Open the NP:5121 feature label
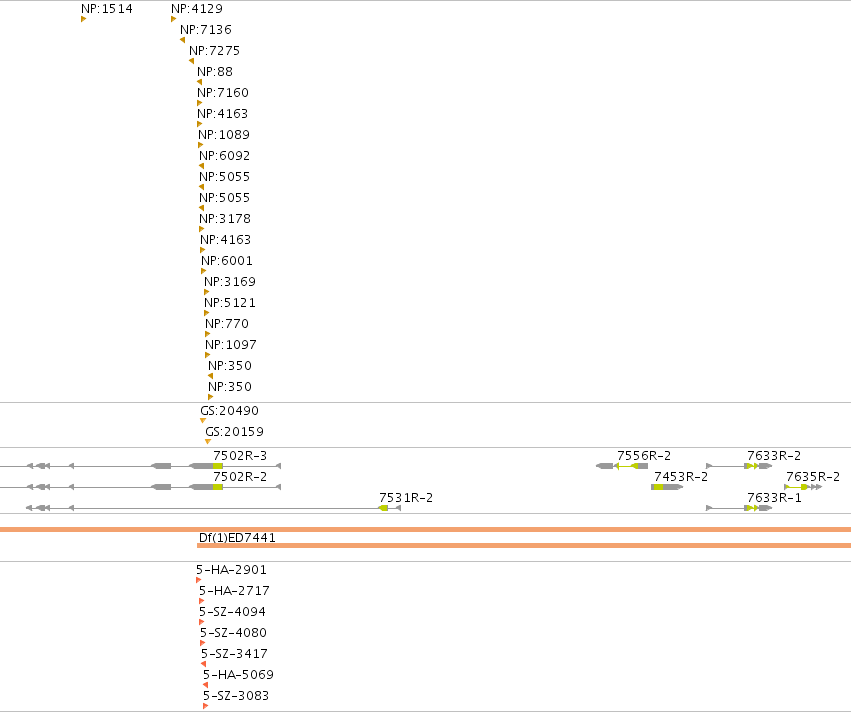The width and height of the screenshot is (851, 712). [x=230, y=303]
